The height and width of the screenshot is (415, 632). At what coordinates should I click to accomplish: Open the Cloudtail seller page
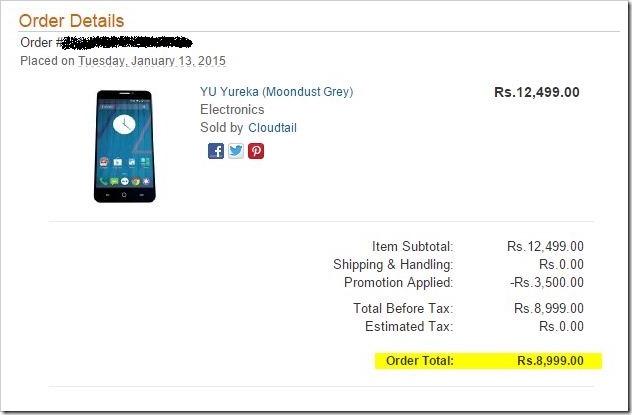[272, 128]
